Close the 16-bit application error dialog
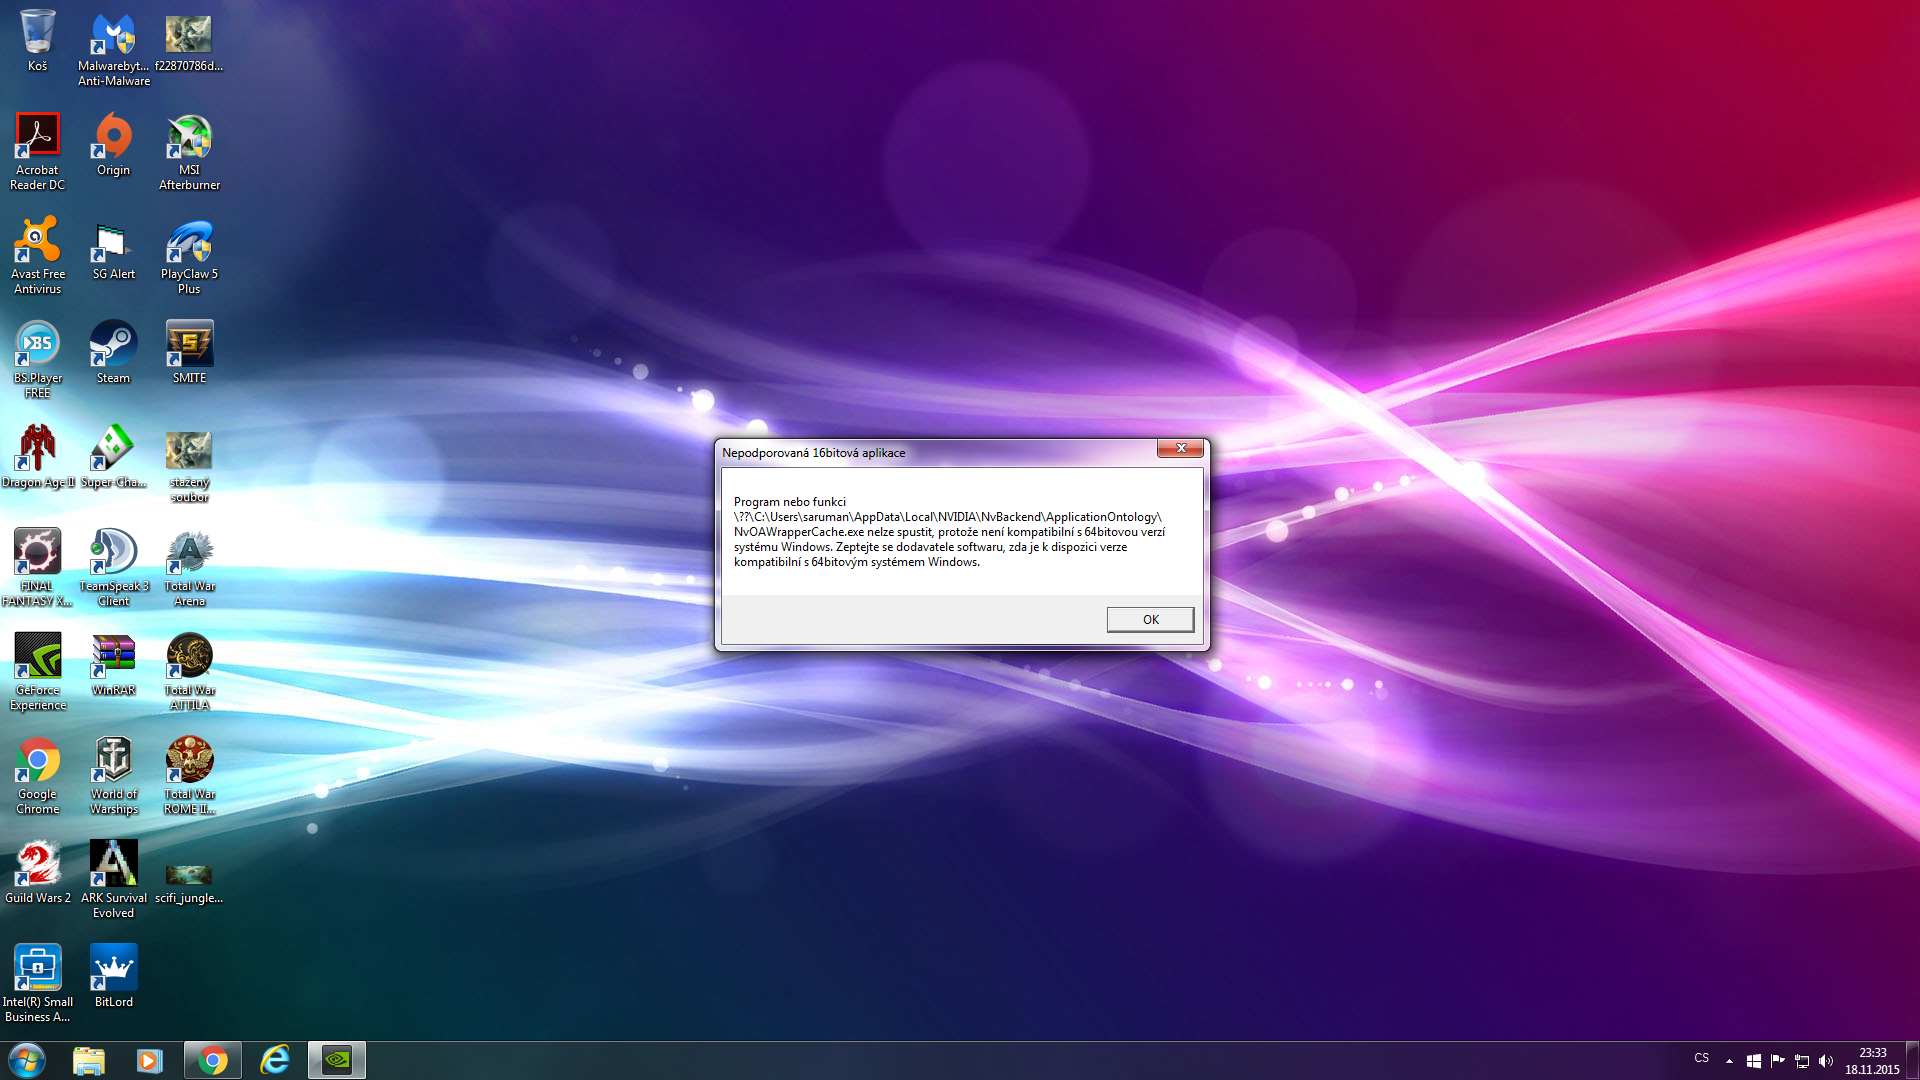 pyautogui.click(x=1180, y=449)
